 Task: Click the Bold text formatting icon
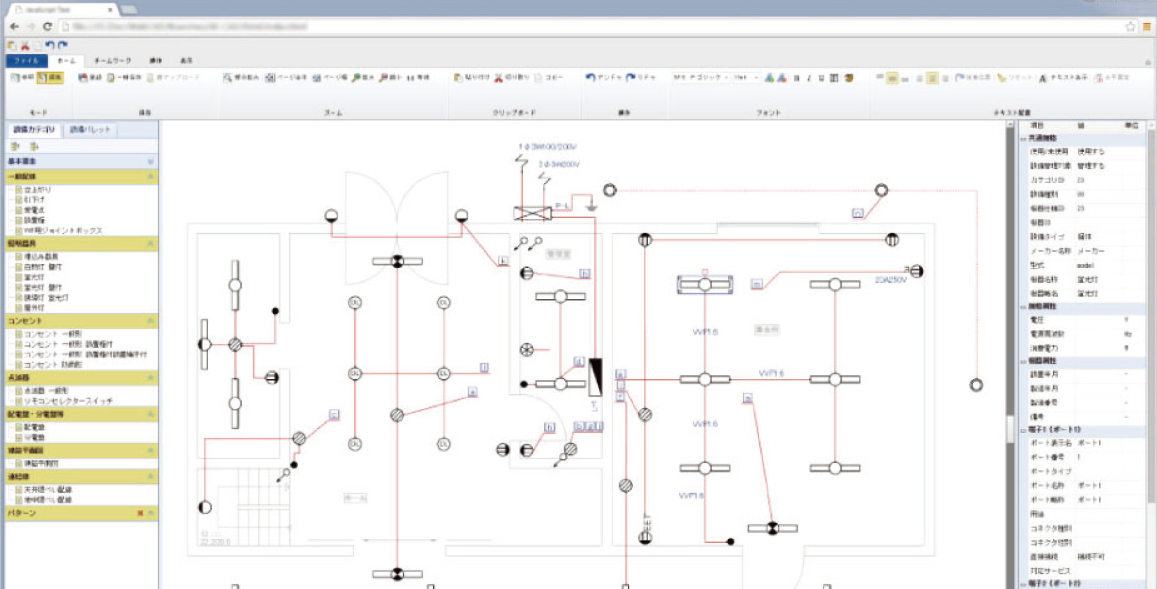click(x=797, y=77)
